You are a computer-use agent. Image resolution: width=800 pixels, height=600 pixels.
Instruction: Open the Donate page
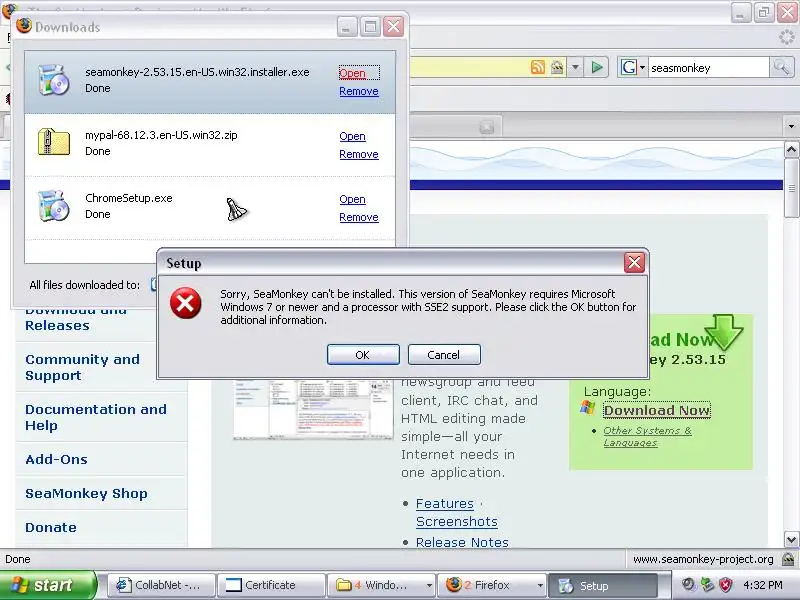pyautogui.click(x=51, y=527)
